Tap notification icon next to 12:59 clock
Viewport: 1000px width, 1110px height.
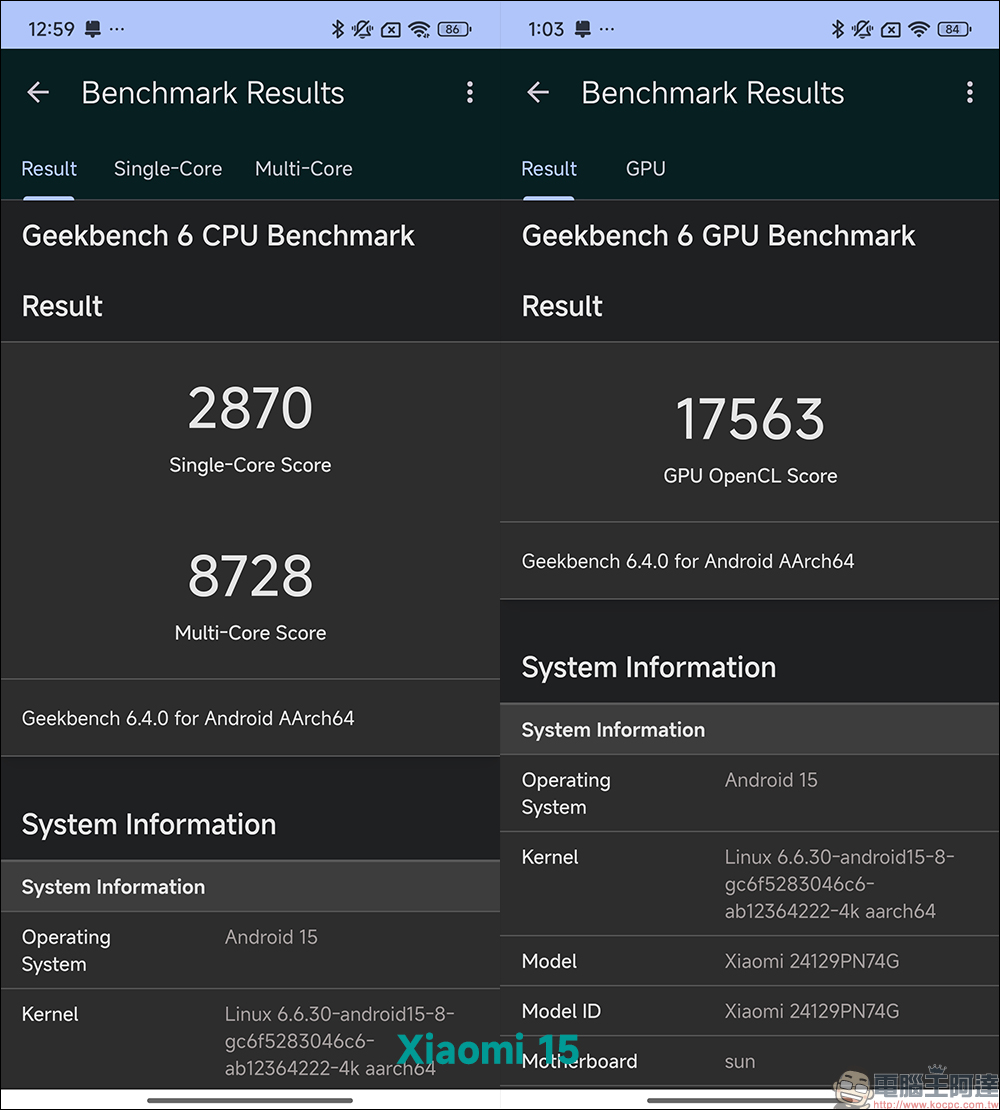[93, 29]
